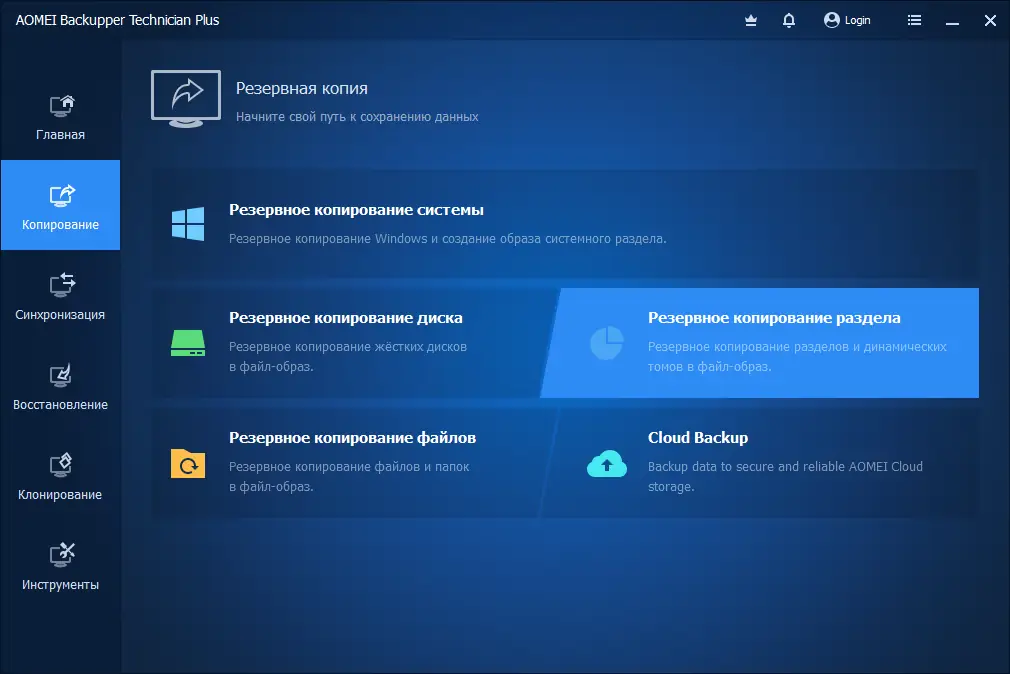The width and height of the screenshot is (1010, 674).
Task: Click the Windows logo system backup icon
Action: point(188,224)
